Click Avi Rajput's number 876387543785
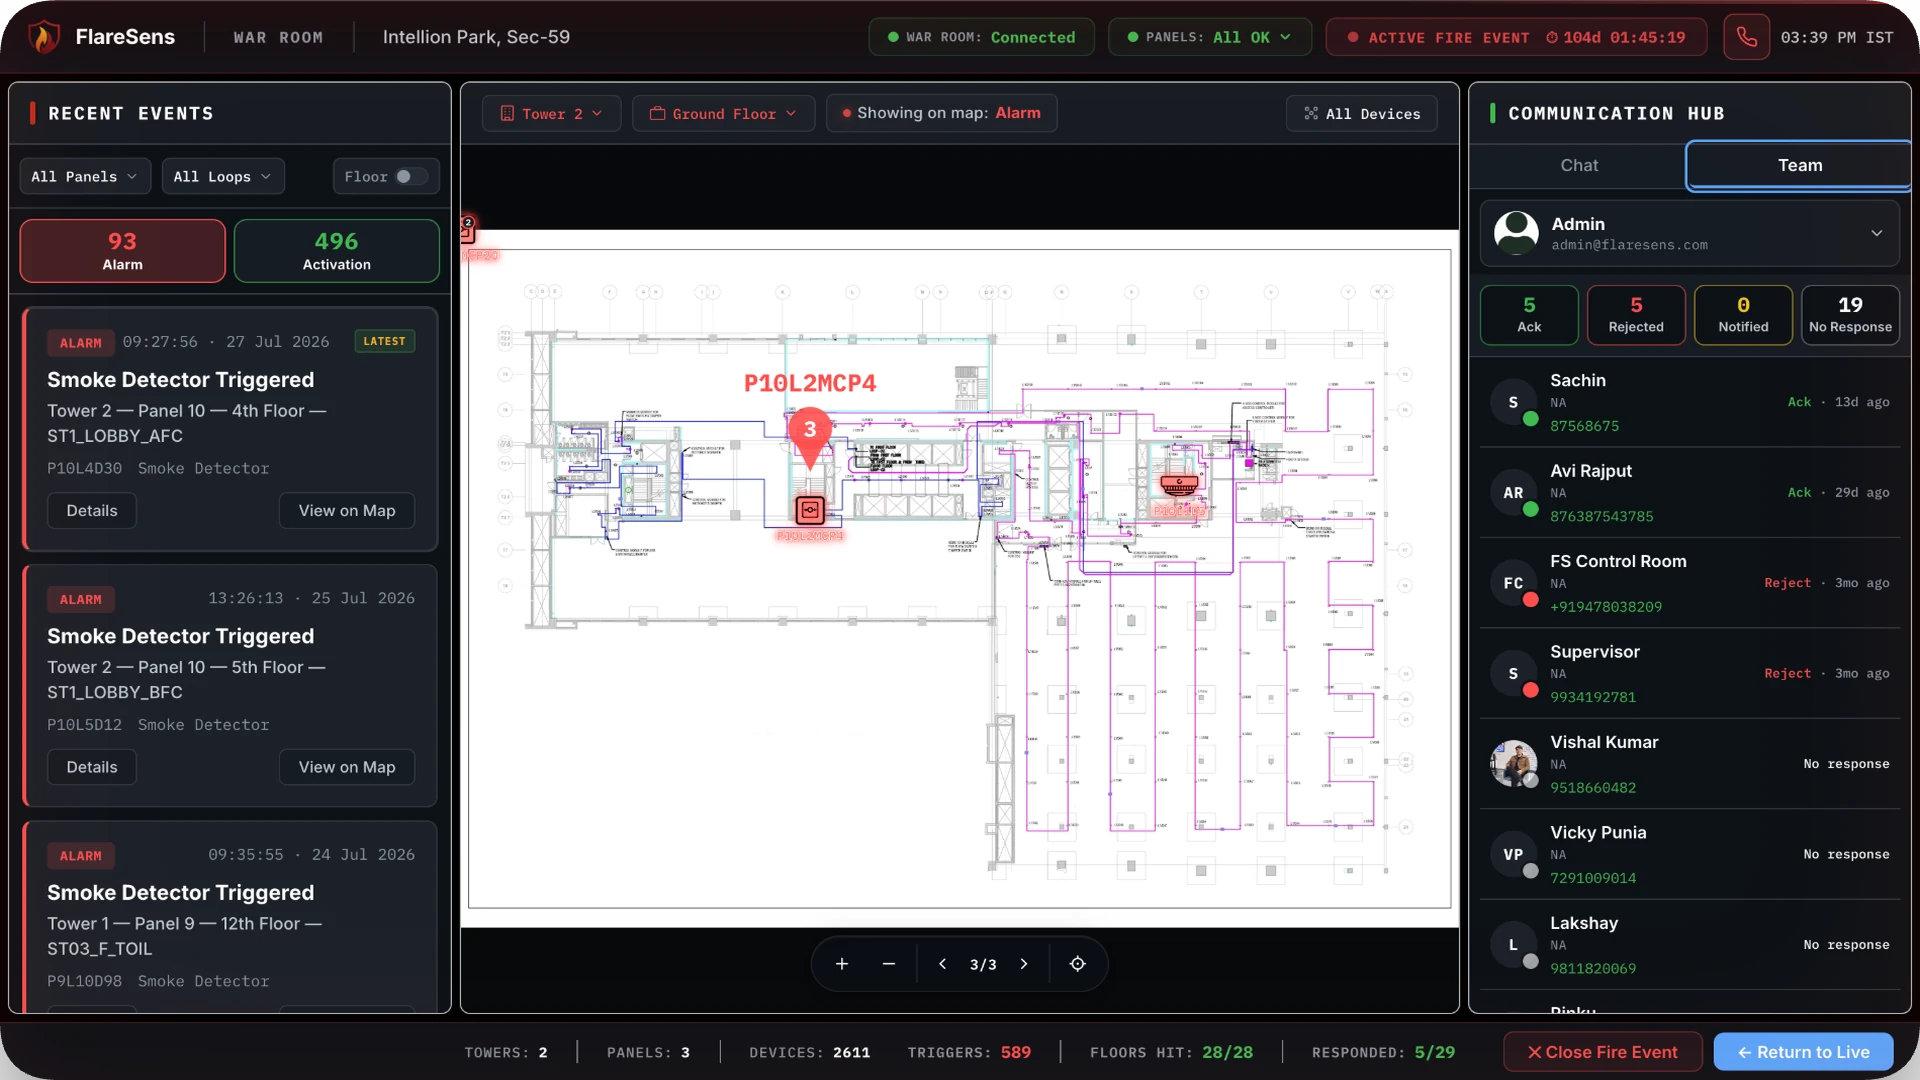1920x1080 pixels. (x=1601, y=517)
